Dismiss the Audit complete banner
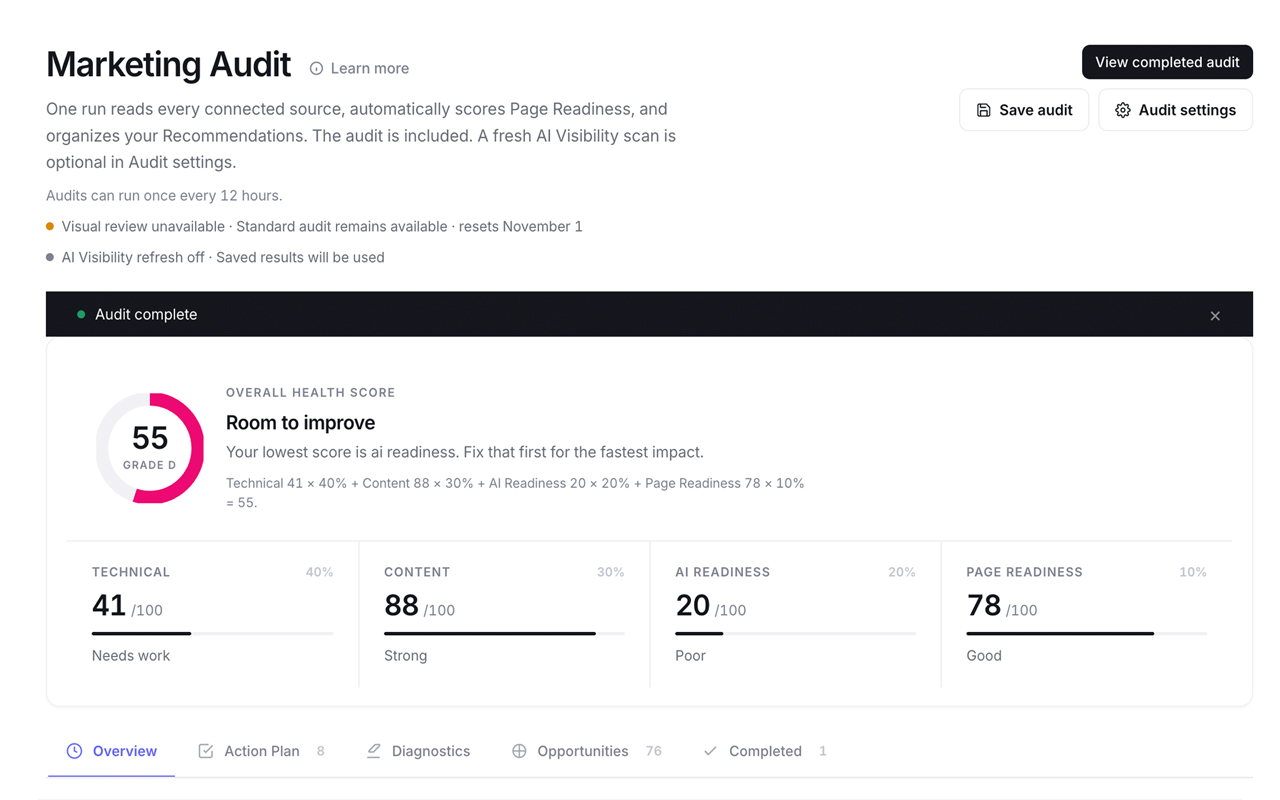Image resolution: width=1280 pixels, height=800 pixels. click(1215, 316)
